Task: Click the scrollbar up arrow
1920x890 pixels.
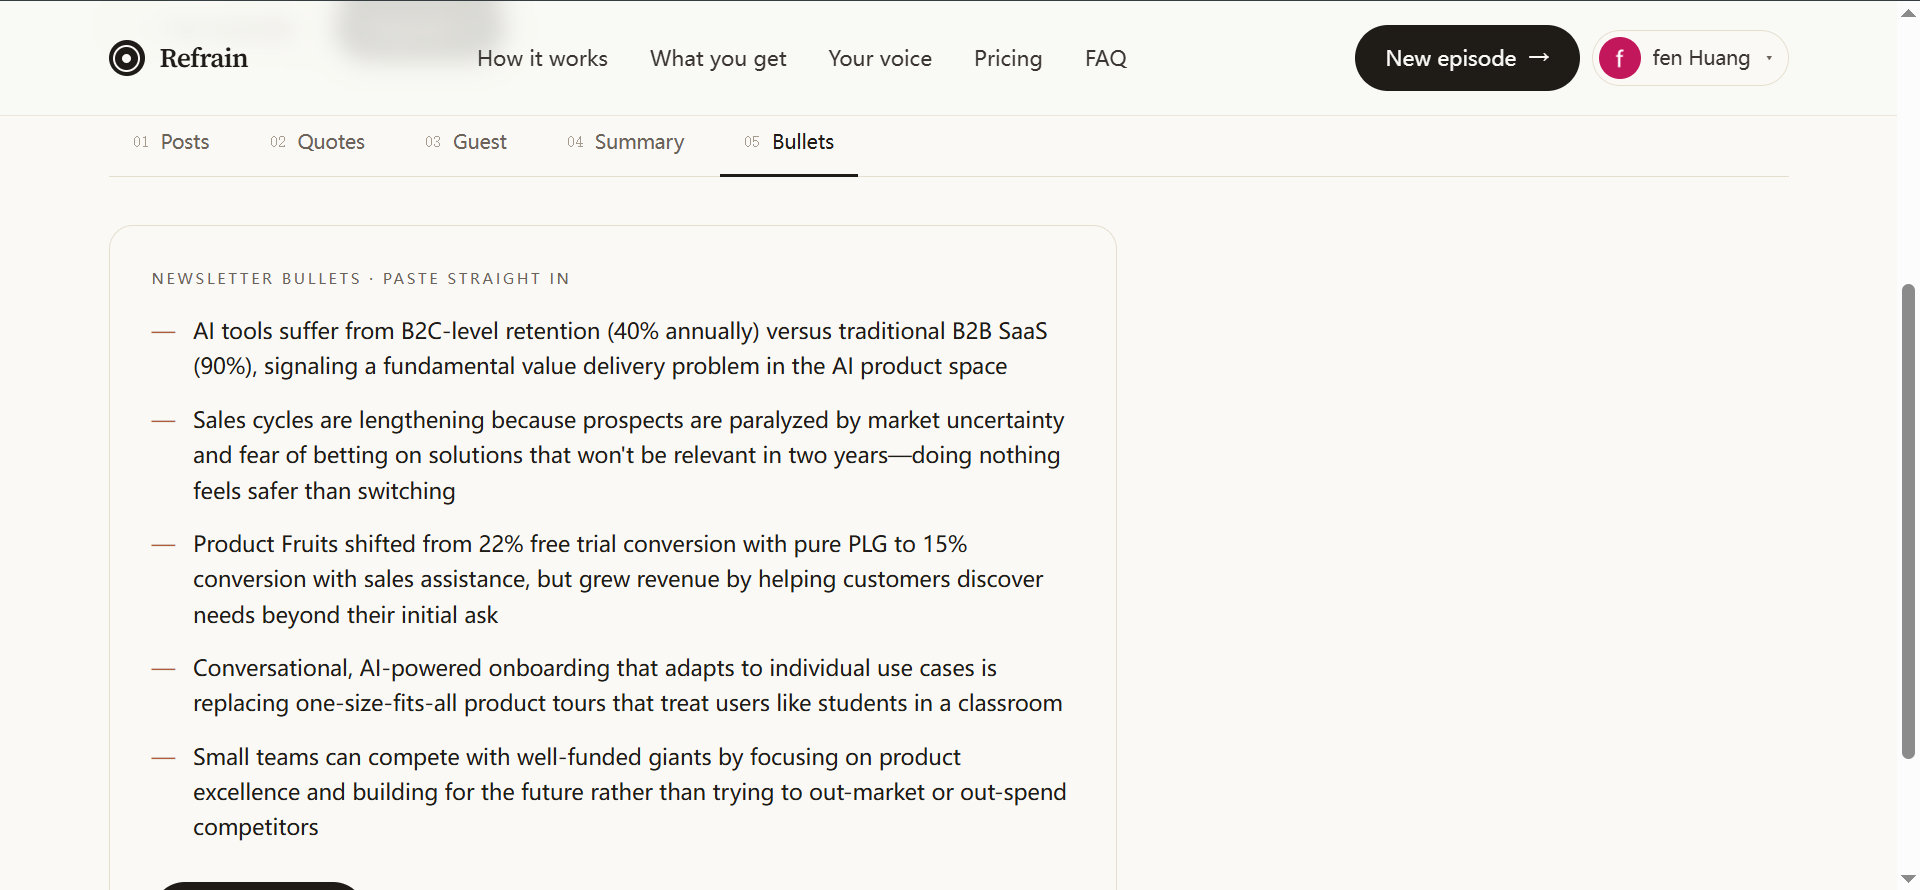Action: (x=1908, y=13)
